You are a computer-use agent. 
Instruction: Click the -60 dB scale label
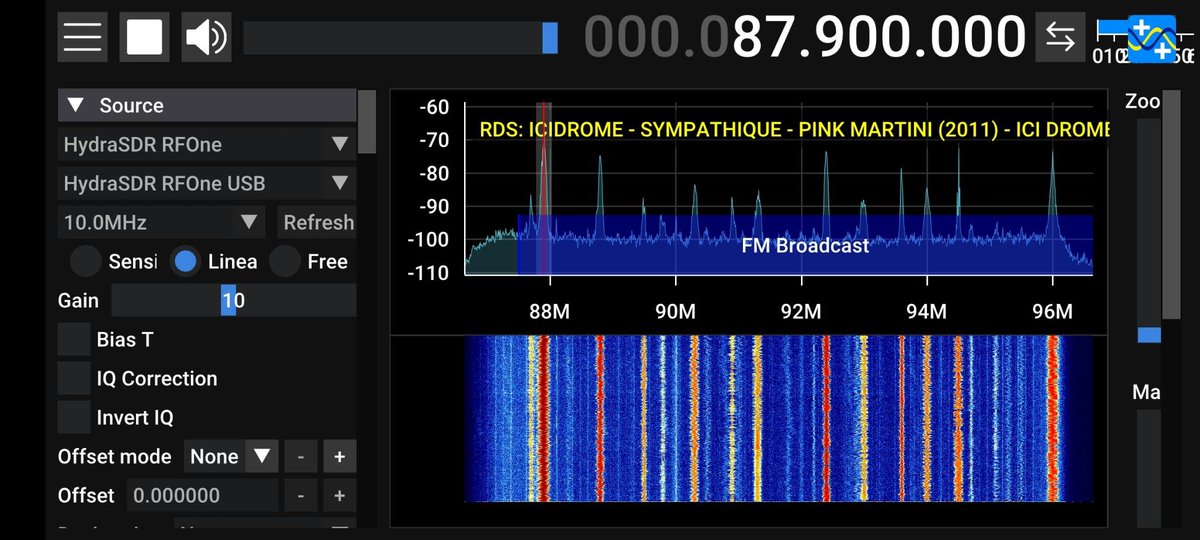pos(433,107)
